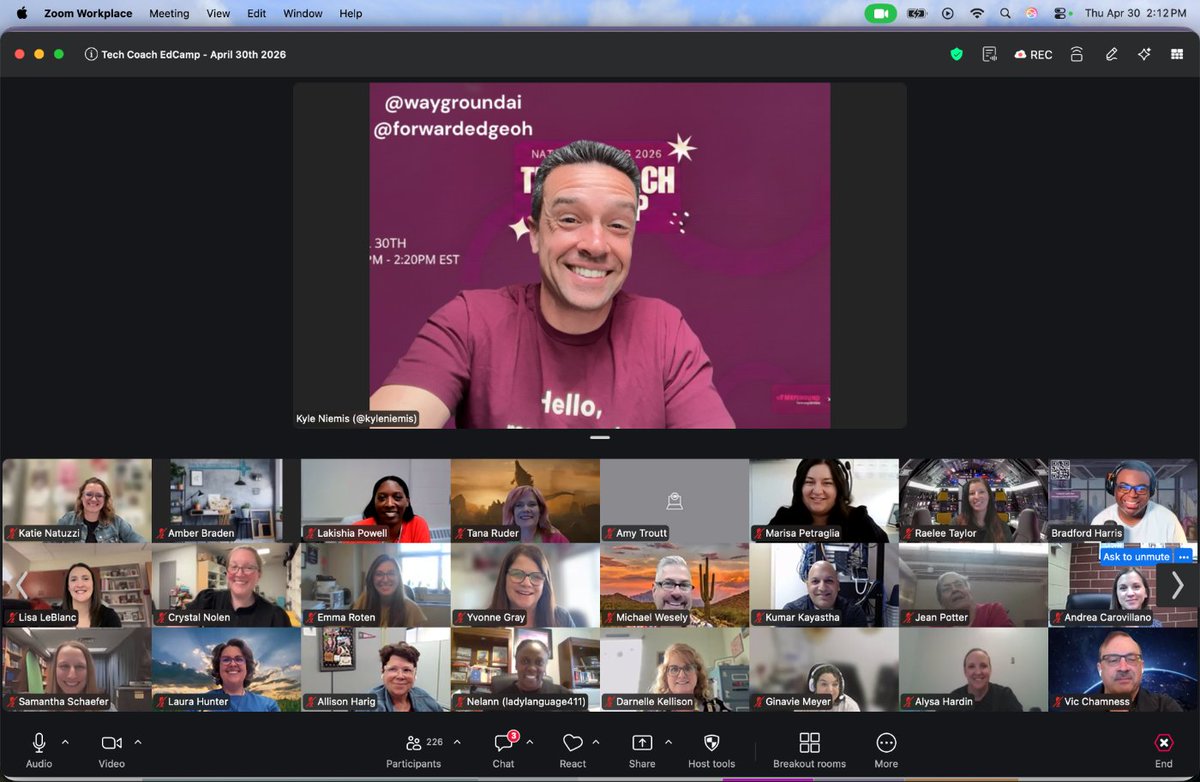Viewport: 1200px width, 782px height.
Task: Open battery status in menu bar
Action: (917, 13)
